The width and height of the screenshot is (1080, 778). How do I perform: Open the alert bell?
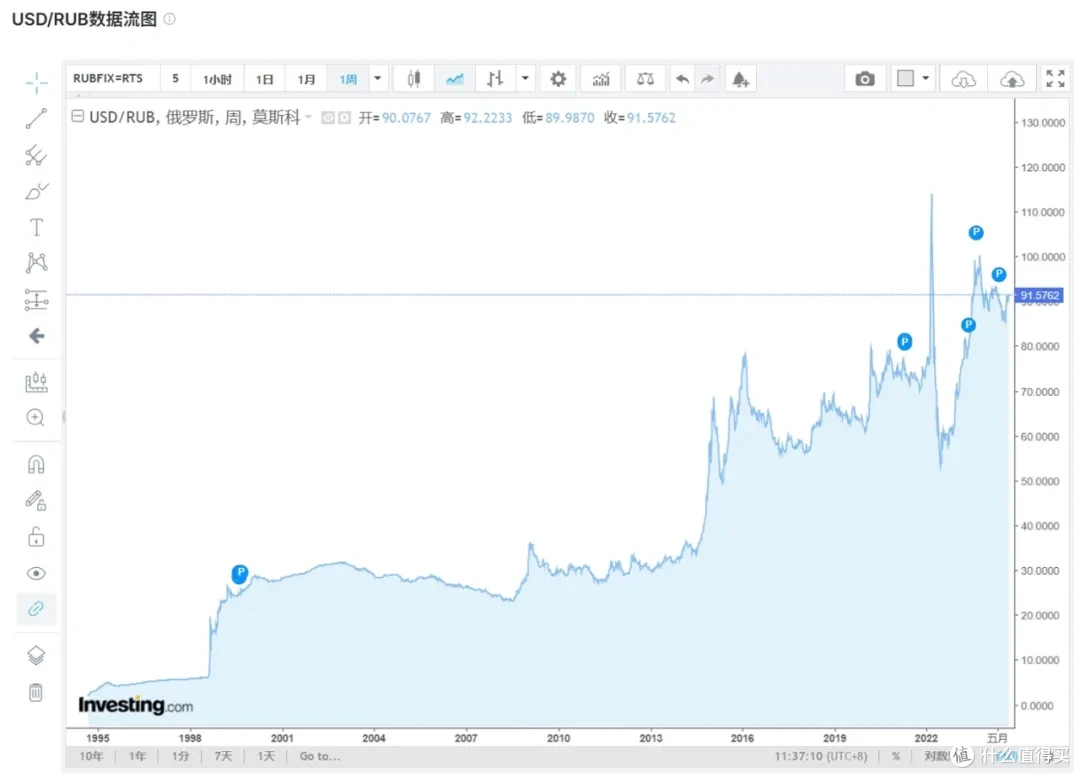pyautogui.click(x=740, y=78)
